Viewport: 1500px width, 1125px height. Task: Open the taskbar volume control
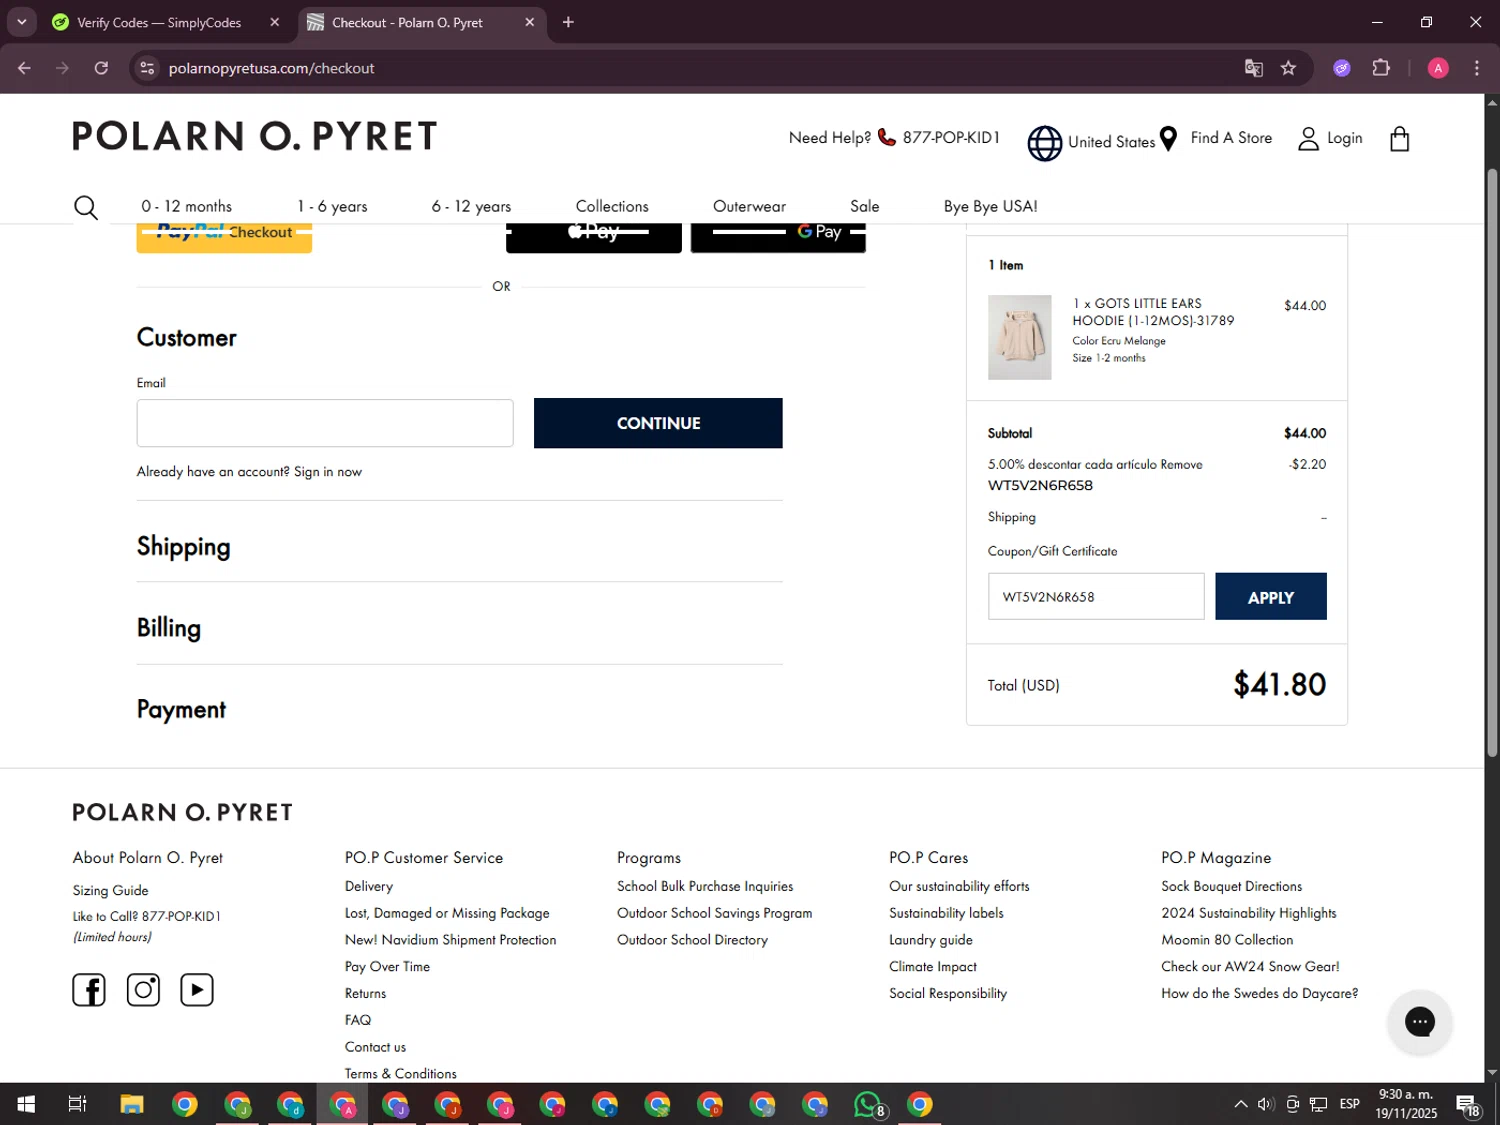tap(1265, 1104)
